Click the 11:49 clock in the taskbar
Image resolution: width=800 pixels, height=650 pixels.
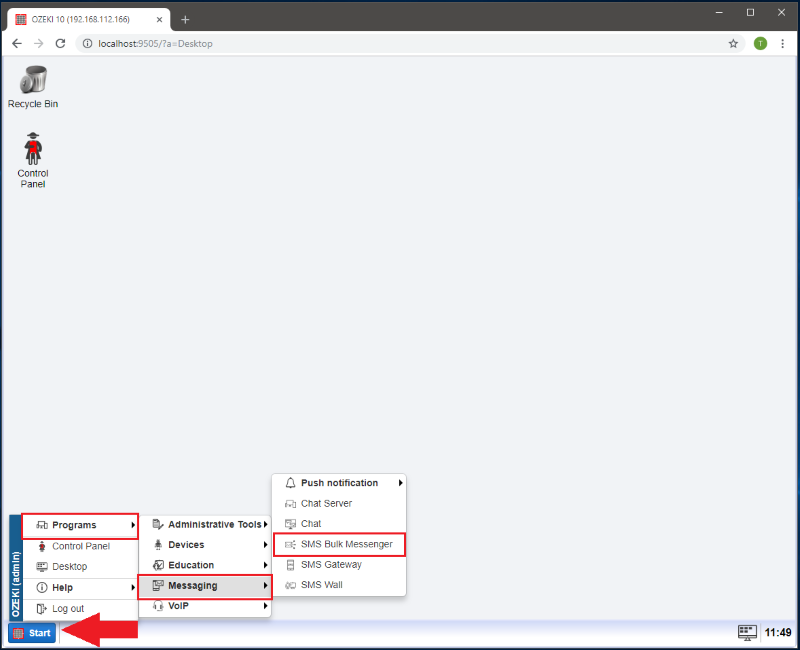pyautogui.click(x=777, y=632)
